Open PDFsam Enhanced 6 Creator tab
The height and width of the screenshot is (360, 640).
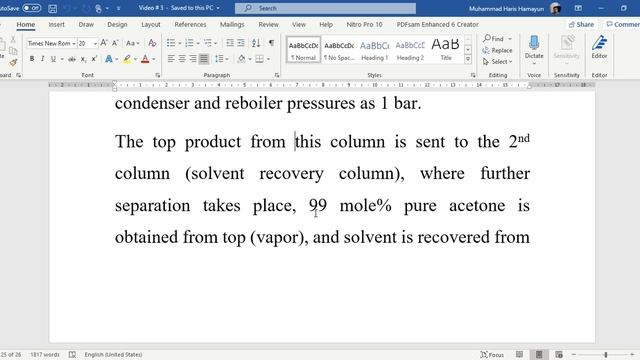click(438, 24)
